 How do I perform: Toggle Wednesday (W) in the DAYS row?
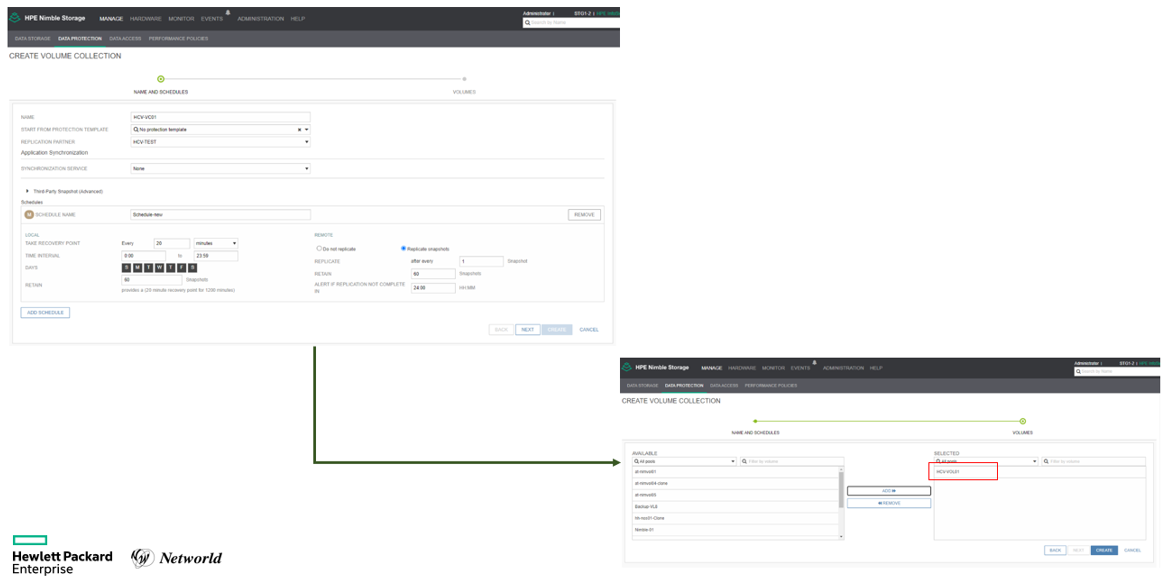(x=160, y=268)
